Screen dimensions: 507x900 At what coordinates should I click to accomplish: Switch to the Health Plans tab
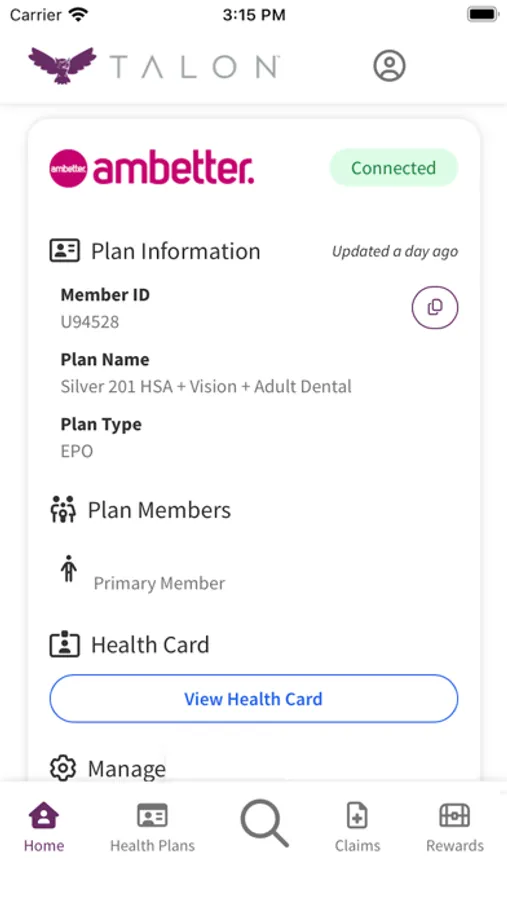[152, 827]
